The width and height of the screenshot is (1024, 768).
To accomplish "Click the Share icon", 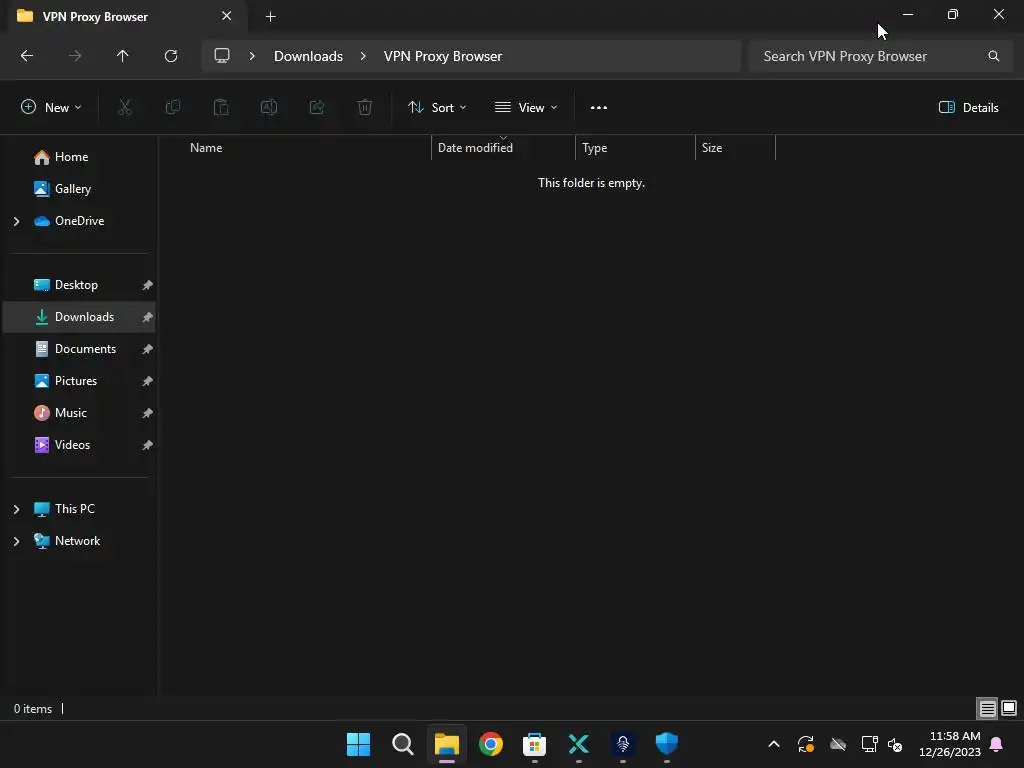I will [317, 108].
